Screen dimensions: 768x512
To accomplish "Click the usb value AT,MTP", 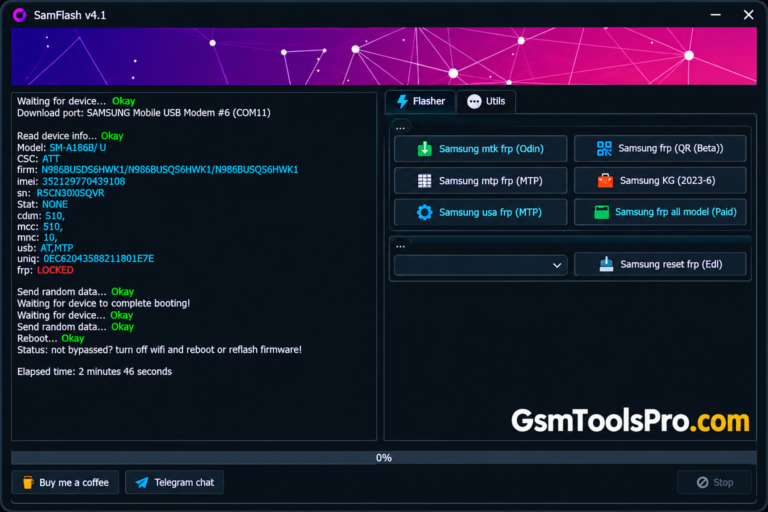I will coord(56,248).
